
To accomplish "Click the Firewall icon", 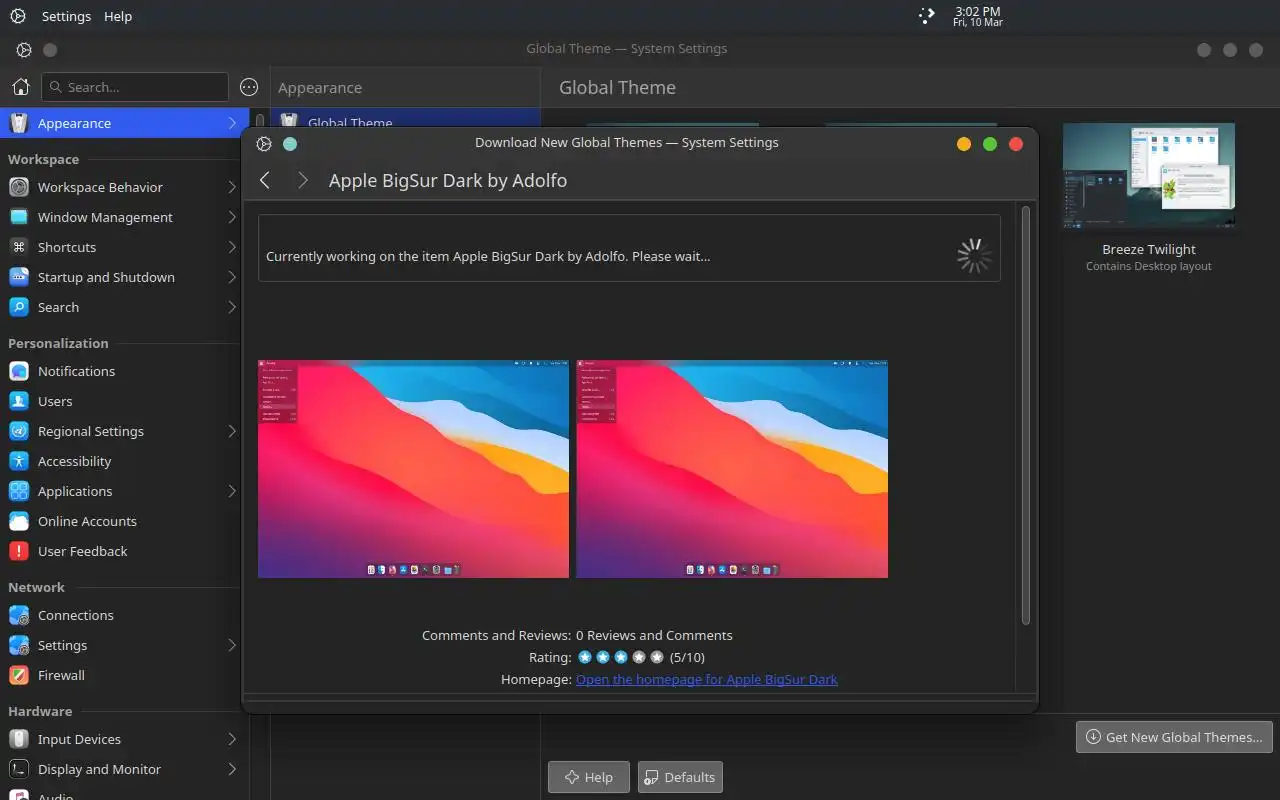I will (19, 675).
